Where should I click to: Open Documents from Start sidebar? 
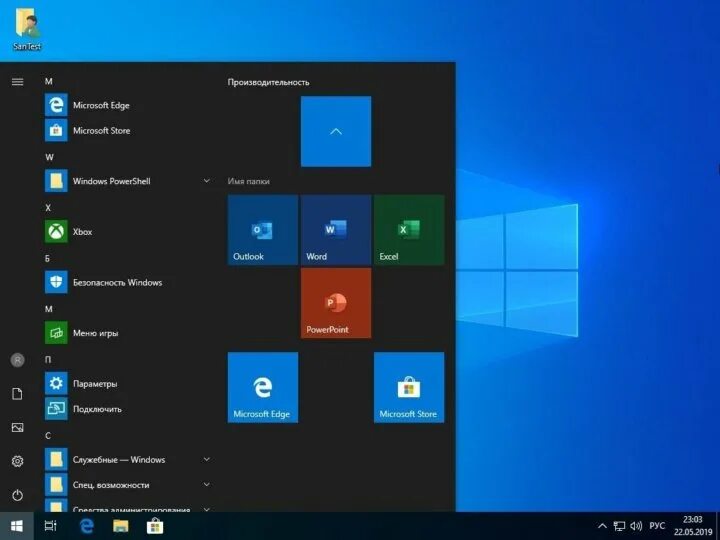click(17, 394)
